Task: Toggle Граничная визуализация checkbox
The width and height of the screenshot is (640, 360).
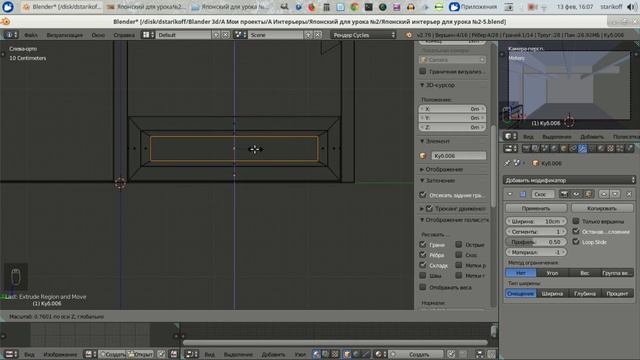Action: [423, 71]
